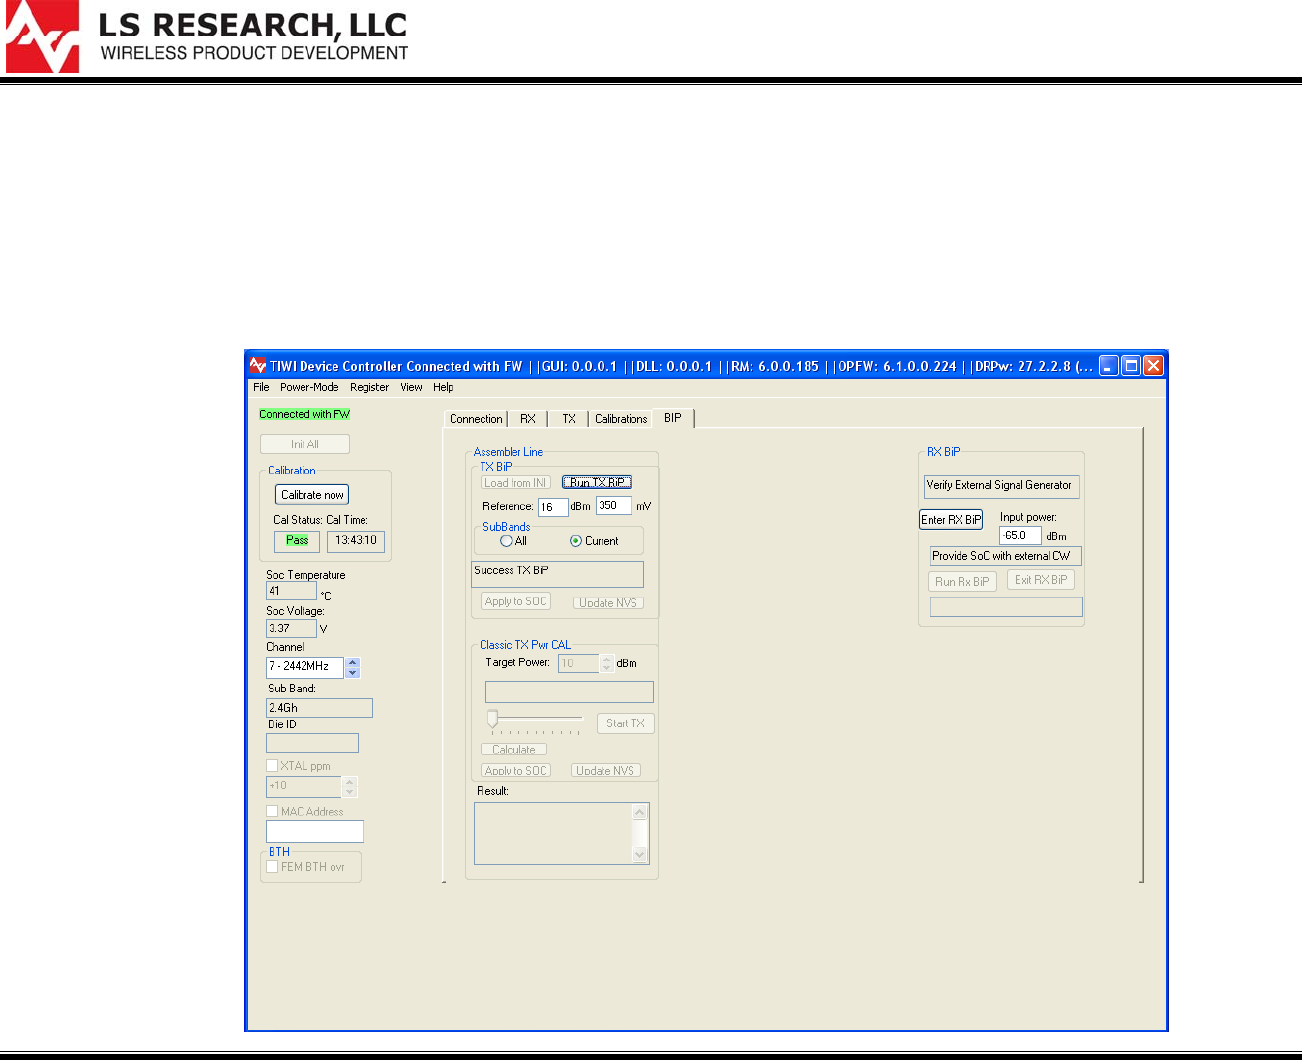This screenshot has height=1060, width=1302.
Task: Click the Result box scroll-down arrow
Action: pyautogui.click(x=640, y=854)
